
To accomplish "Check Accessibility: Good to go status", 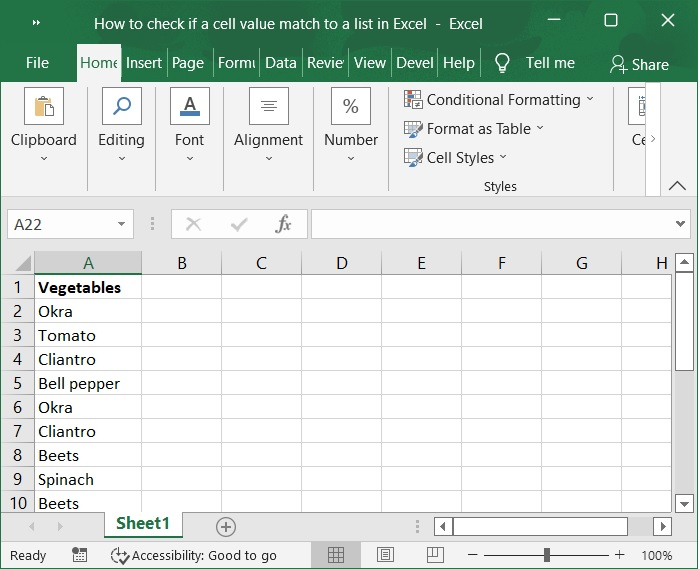I will (195, 555).
